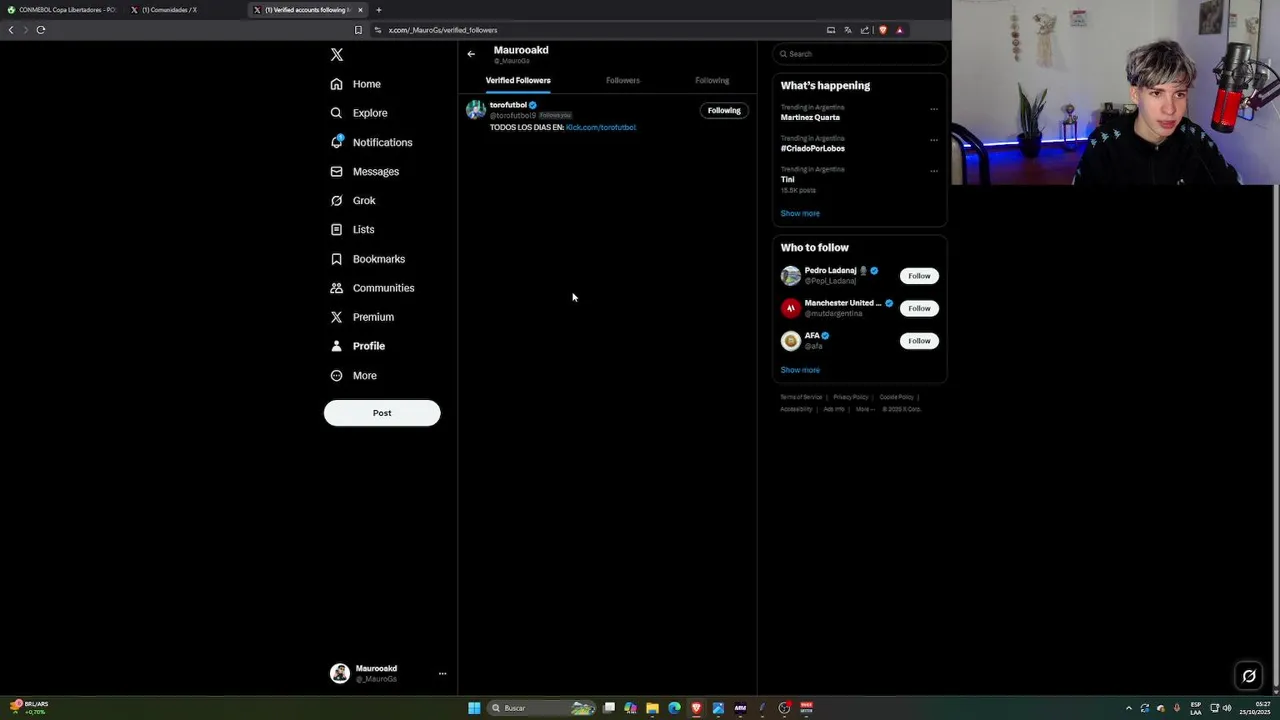Screen dimensions: 1280x720
Task: Click the white Post button
Action: click(x=382, y=413)
